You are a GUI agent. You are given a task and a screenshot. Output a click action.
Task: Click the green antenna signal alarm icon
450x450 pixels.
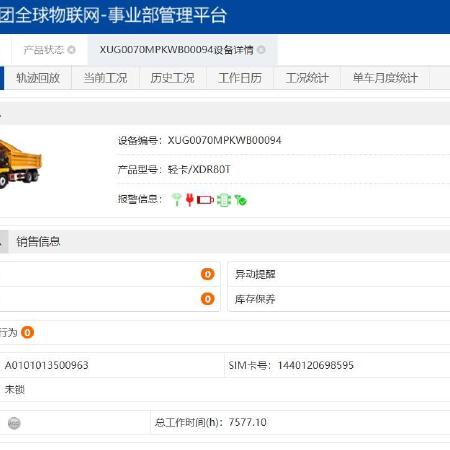(x=176, y=200)
